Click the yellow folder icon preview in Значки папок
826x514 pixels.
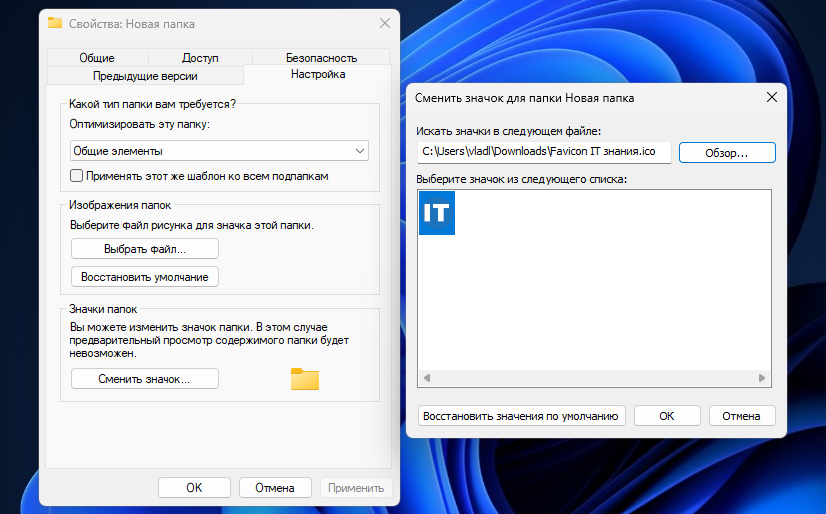pos(305,379)
